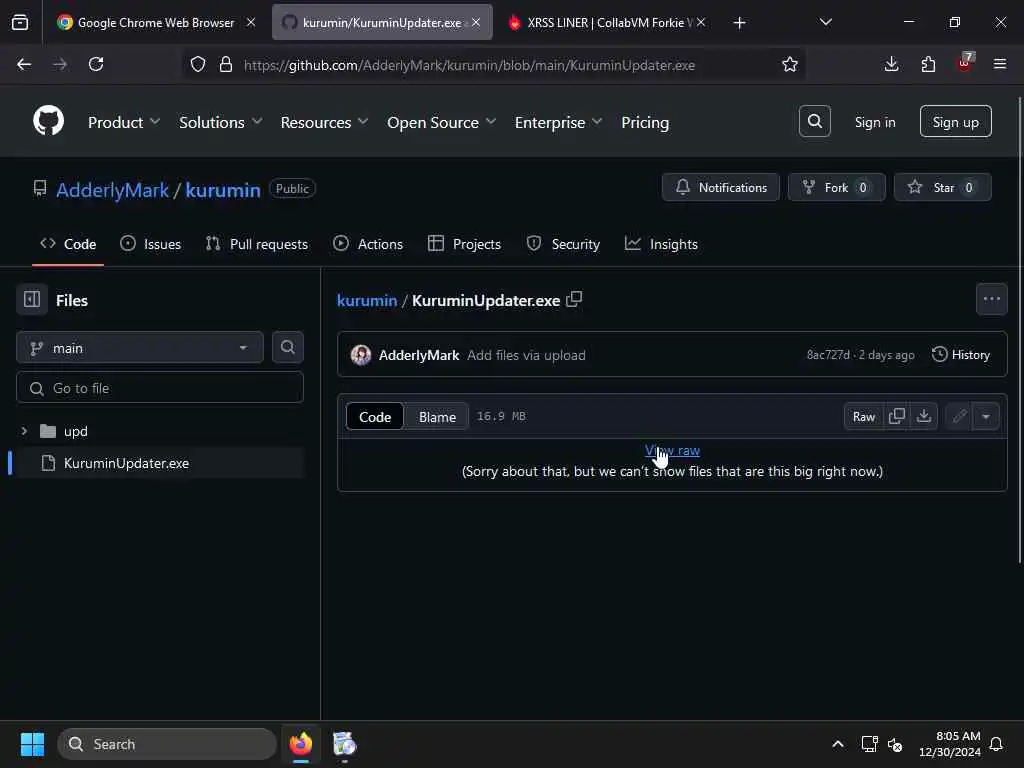Click the site padlock icon
The height and width of the screenshot is (768, 1024).
click(226, 64)
